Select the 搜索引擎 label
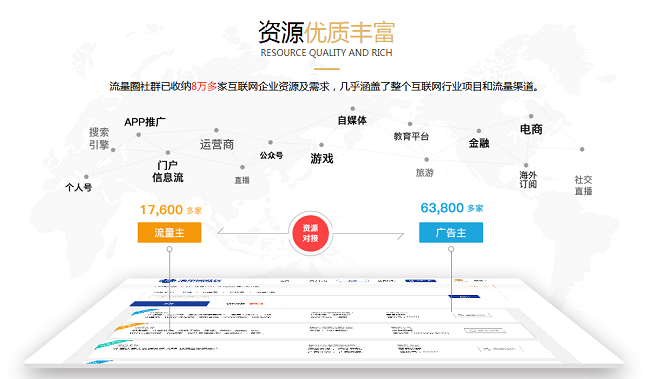 pos(99,138)
